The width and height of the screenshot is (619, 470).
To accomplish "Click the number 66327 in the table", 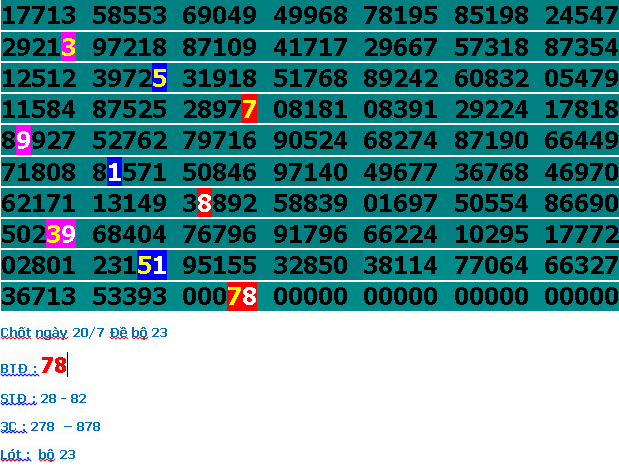I will [x=582, y=266].
